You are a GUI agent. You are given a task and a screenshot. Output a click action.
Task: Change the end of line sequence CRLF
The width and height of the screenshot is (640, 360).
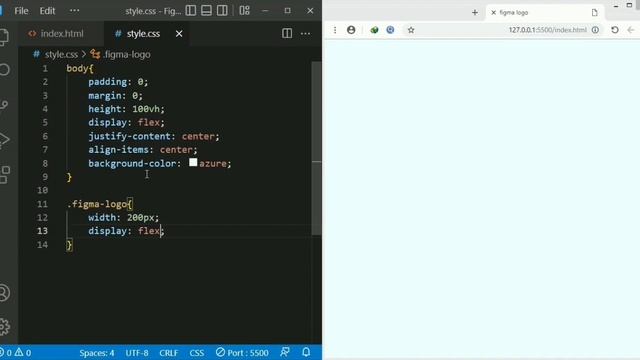169,353
